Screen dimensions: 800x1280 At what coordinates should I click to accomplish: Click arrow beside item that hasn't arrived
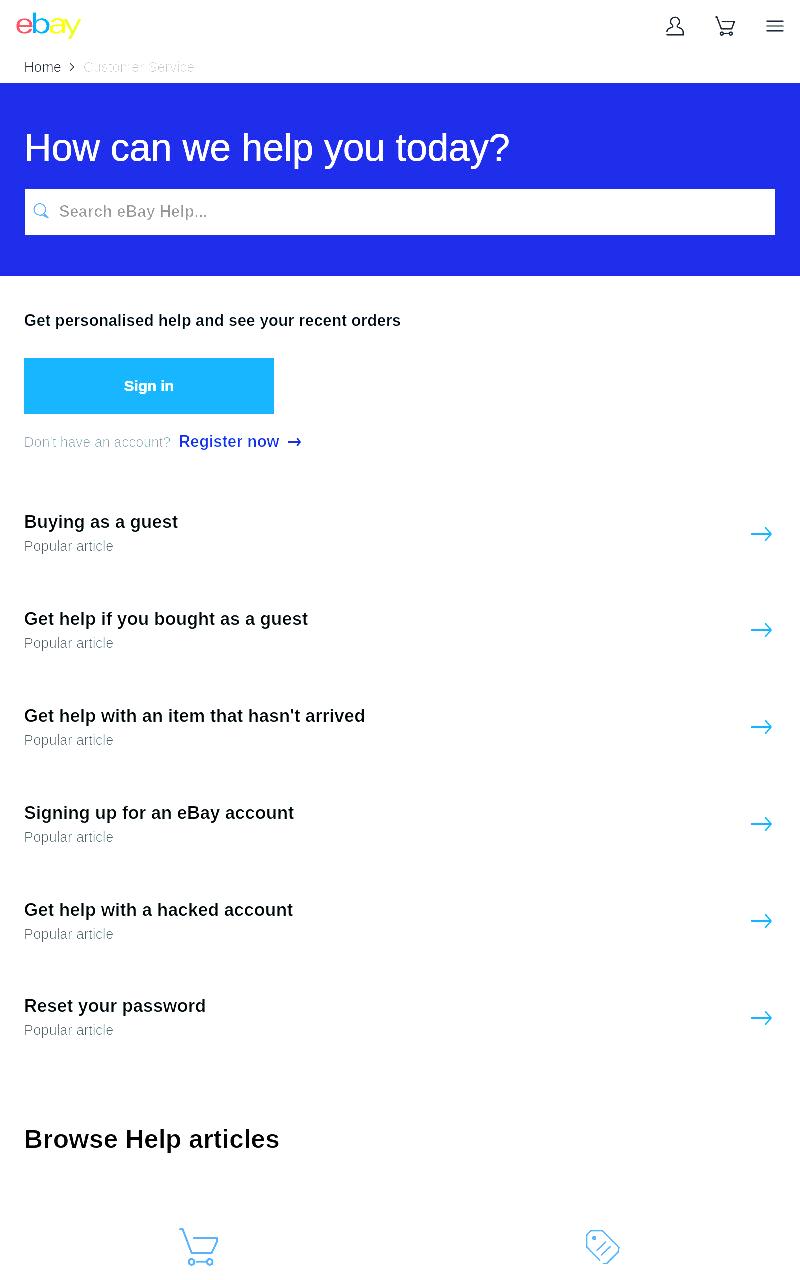coord(761,727)
